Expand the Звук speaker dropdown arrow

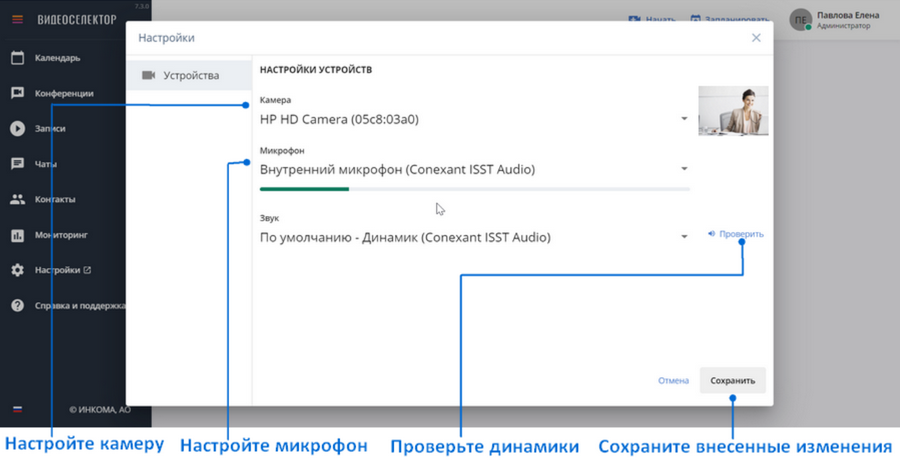(684, 237)
